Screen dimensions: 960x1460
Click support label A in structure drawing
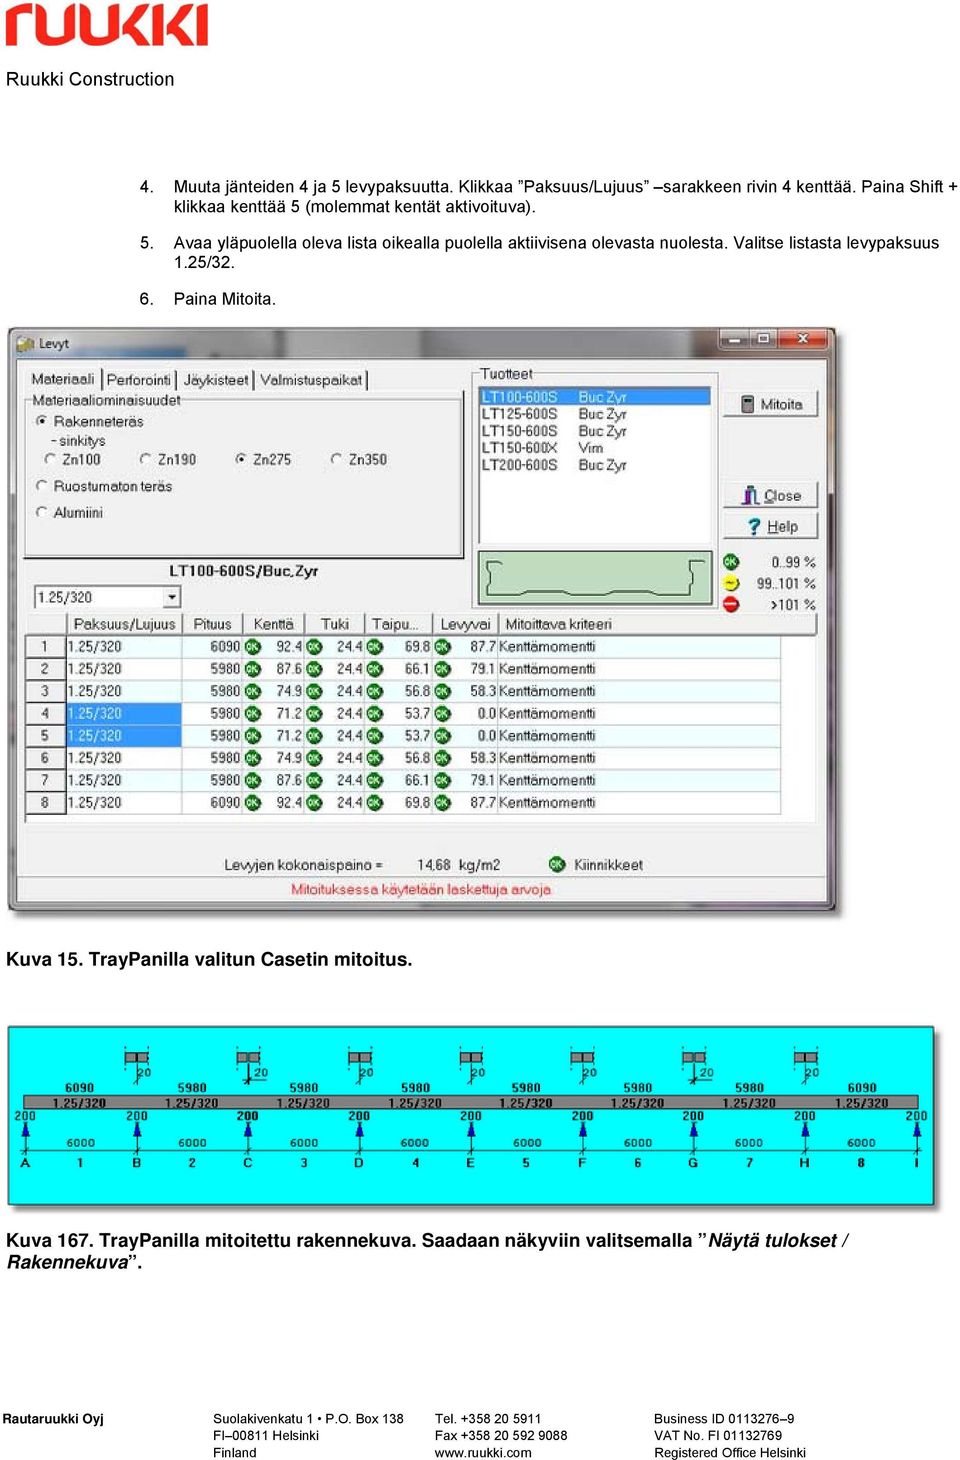[25, 1163]
